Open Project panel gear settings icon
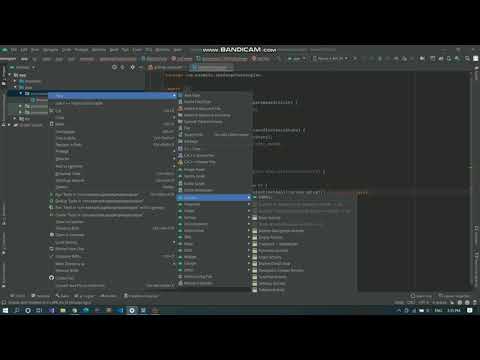The image size is (480, 360). click(132, 67)
